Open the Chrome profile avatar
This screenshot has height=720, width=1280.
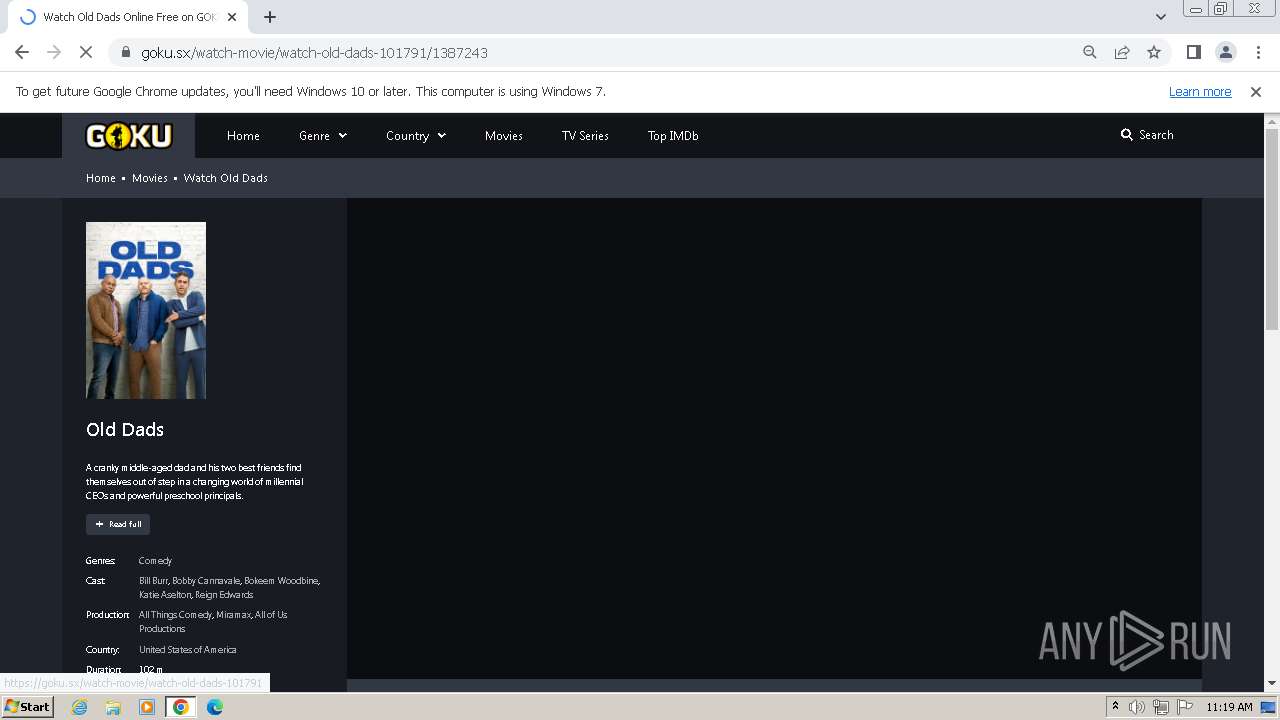[x=1225, y=52]
